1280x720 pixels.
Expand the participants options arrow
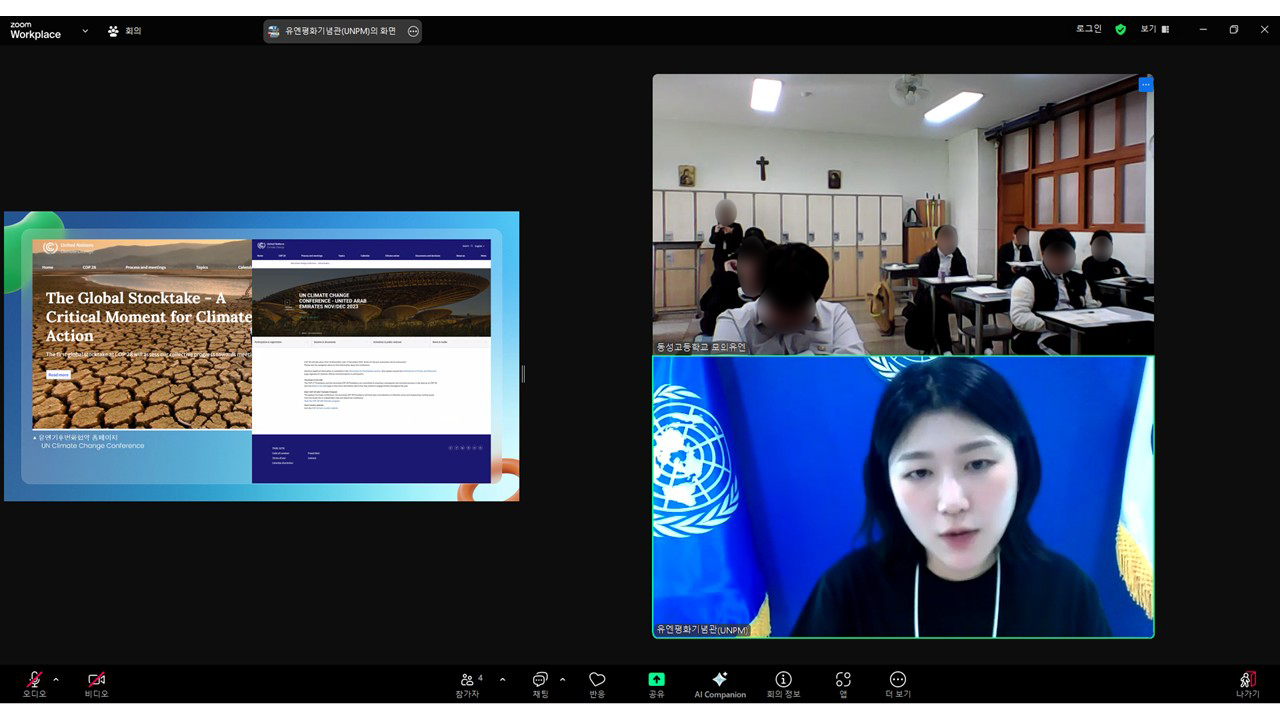(x=502, y=679)
